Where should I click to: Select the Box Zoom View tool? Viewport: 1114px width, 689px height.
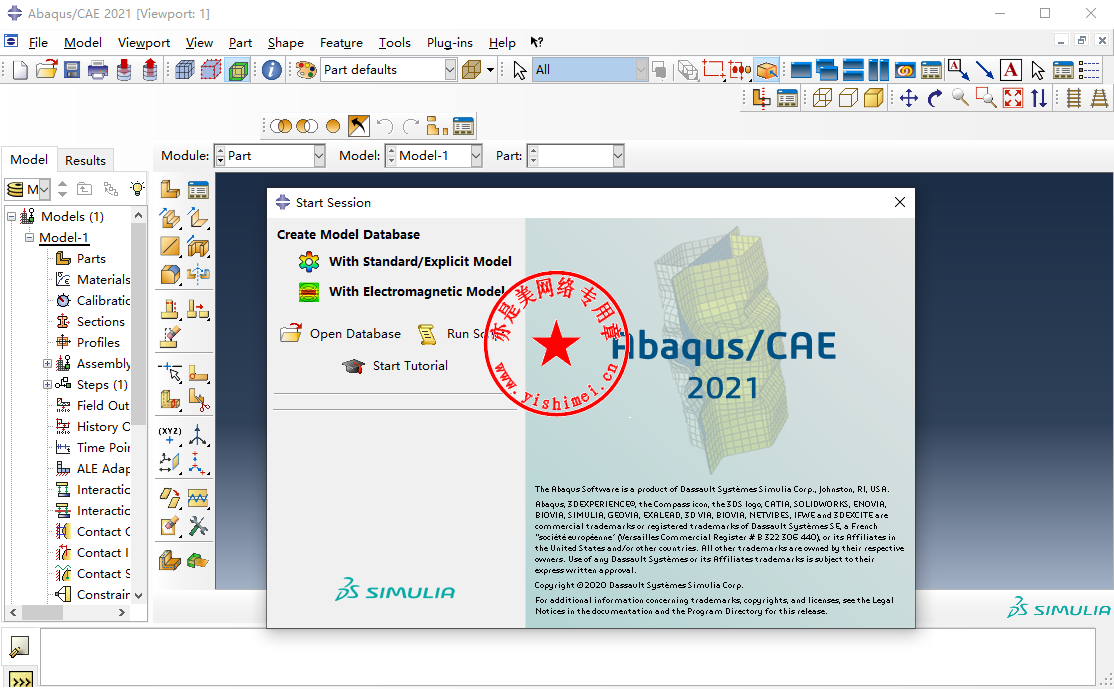coord(986,98)
